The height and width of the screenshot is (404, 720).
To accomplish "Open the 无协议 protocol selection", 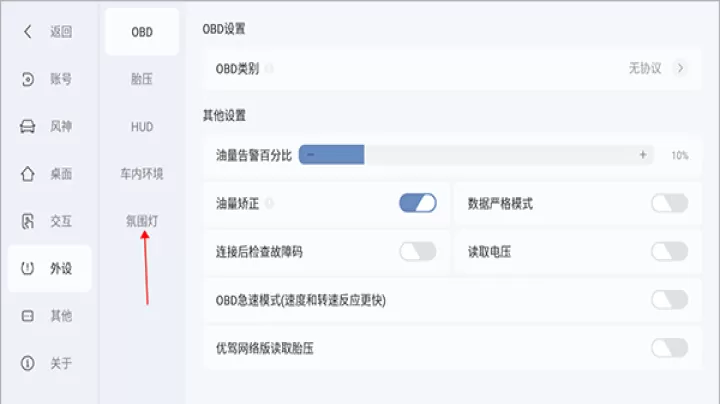I will pos(644,68).
